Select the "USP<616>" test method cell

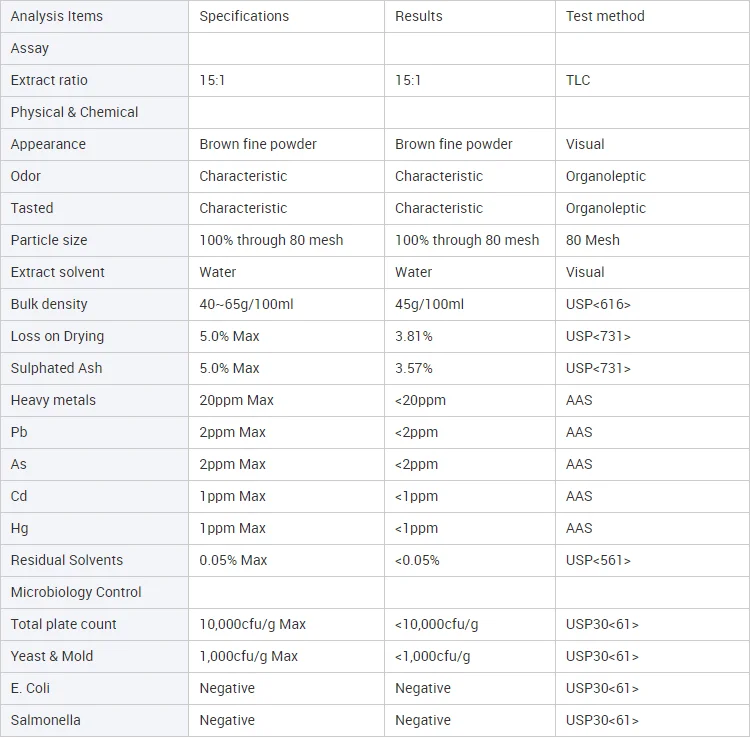tap(598, 304)
